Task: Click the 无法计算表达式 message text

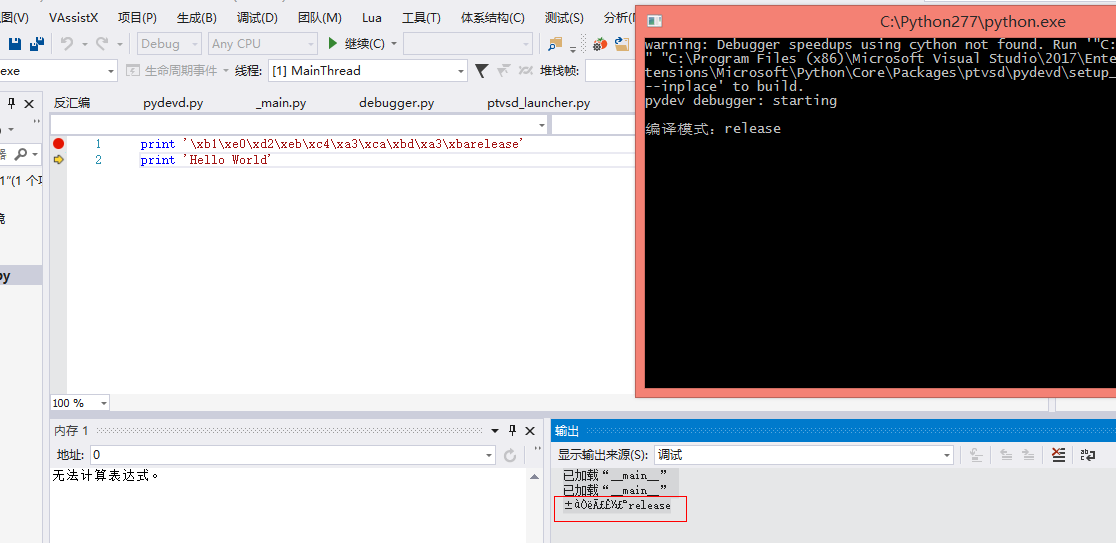Action: tap(105, 475)
